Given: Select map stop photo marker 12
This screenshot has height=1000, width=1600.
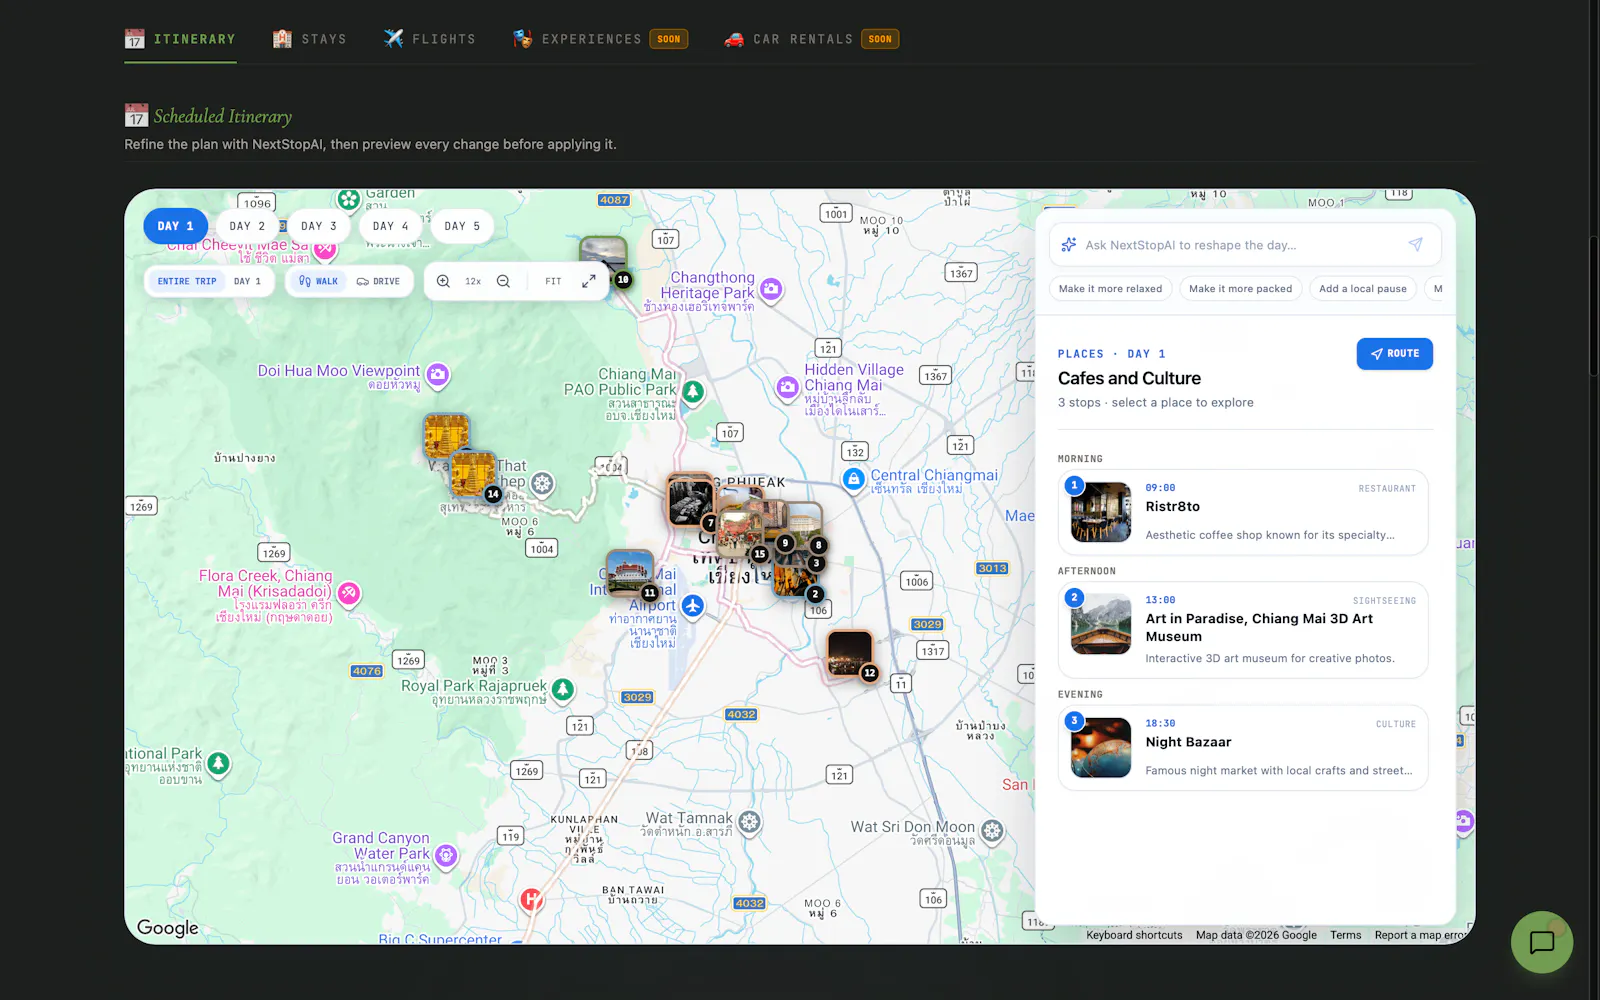Looking at the screenshot, I should 850,653.
